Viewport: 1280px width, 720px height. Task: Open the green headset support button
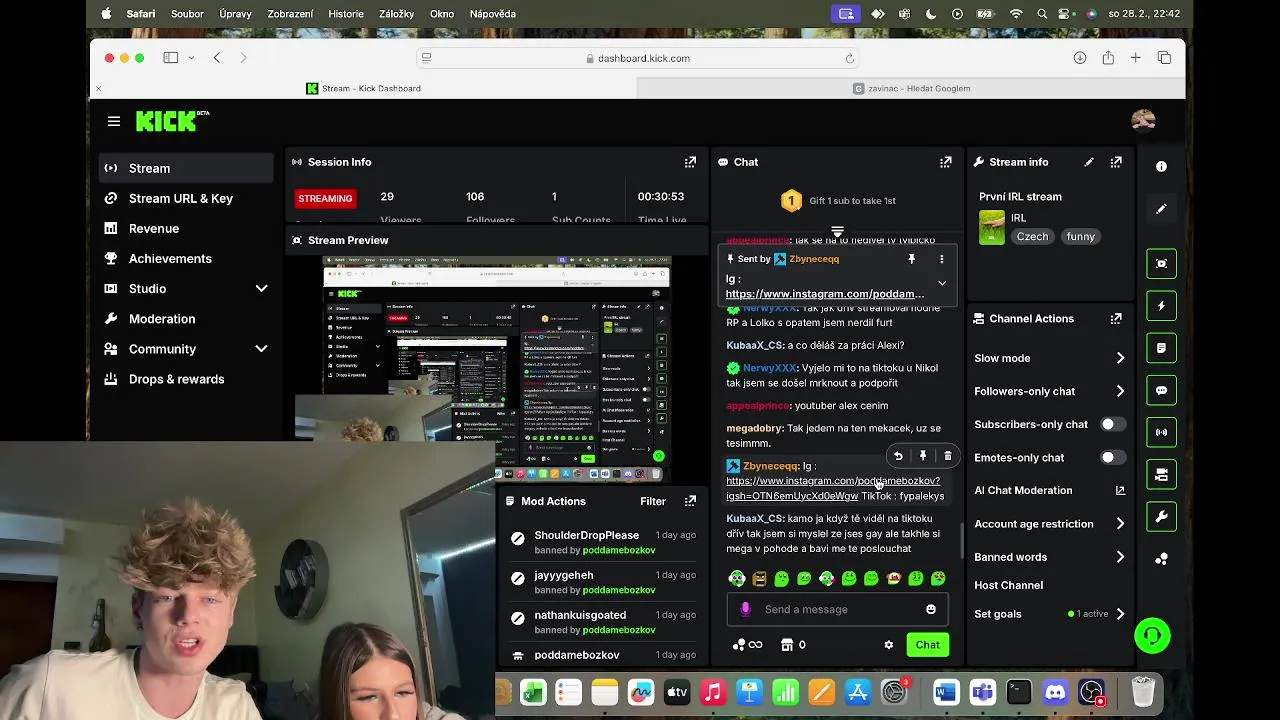coord(1152,636)
